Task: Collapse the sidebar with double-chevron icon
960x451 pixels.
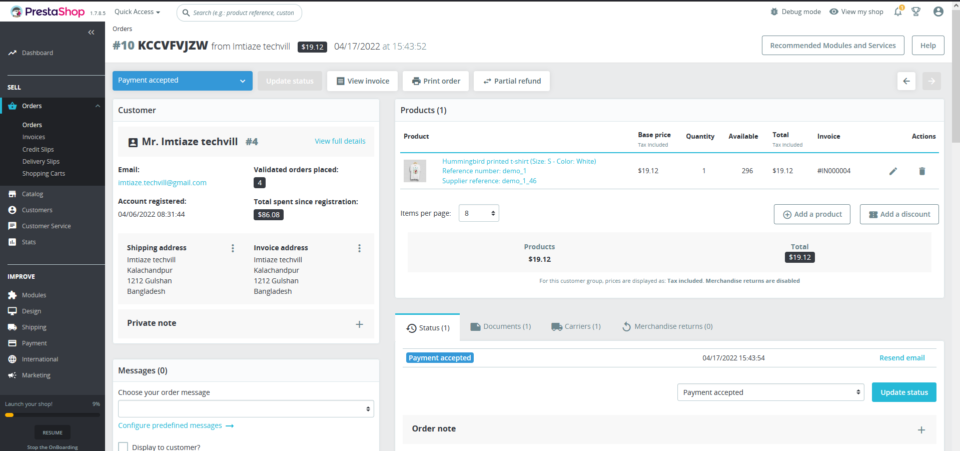Action: (x=92, y=33)
